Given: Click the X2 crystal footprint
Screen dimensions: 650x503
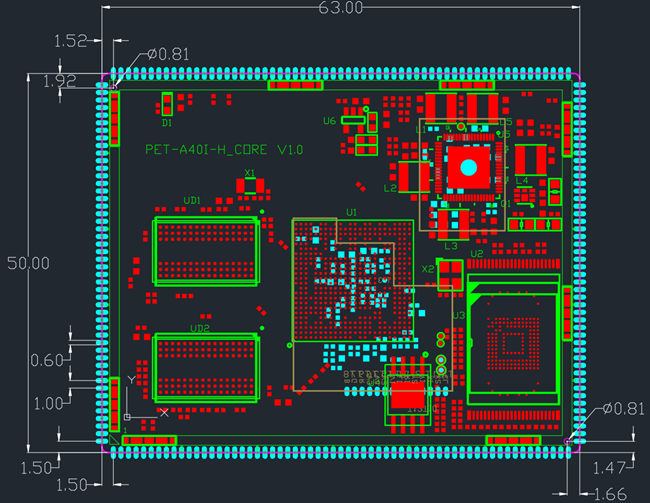Looking at the screenshot, I should click(450, 275).
